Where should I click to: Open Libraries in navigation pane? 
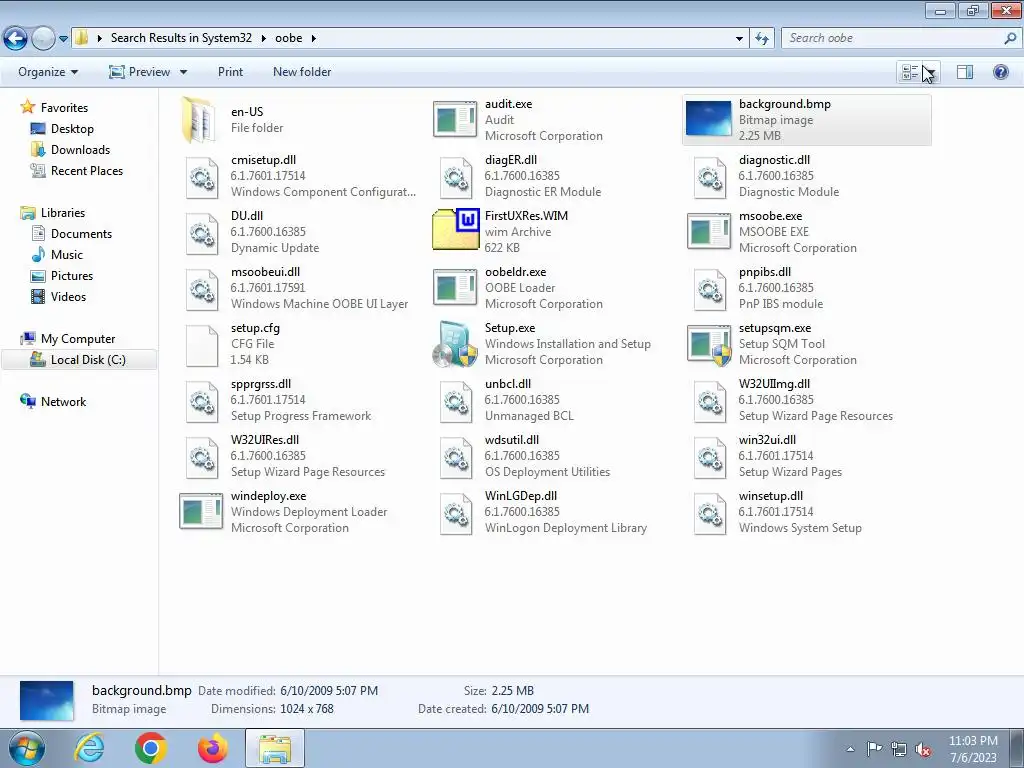coord(63,213)
